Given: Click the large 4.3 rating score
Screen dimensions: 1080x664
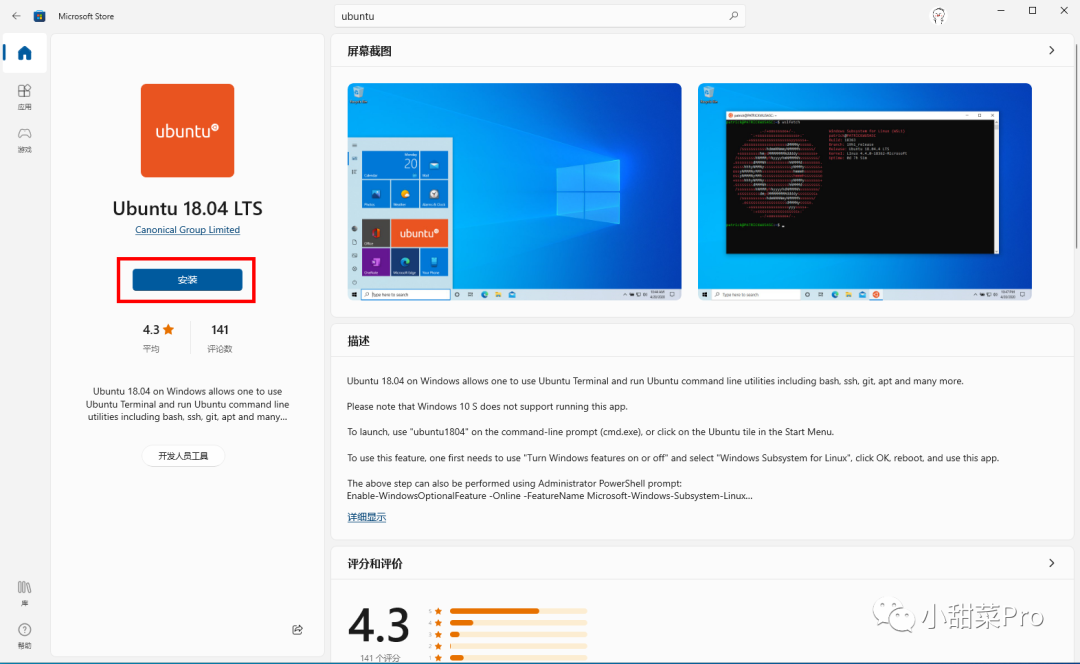Looking at the screenshot, I should click(379, 625).
